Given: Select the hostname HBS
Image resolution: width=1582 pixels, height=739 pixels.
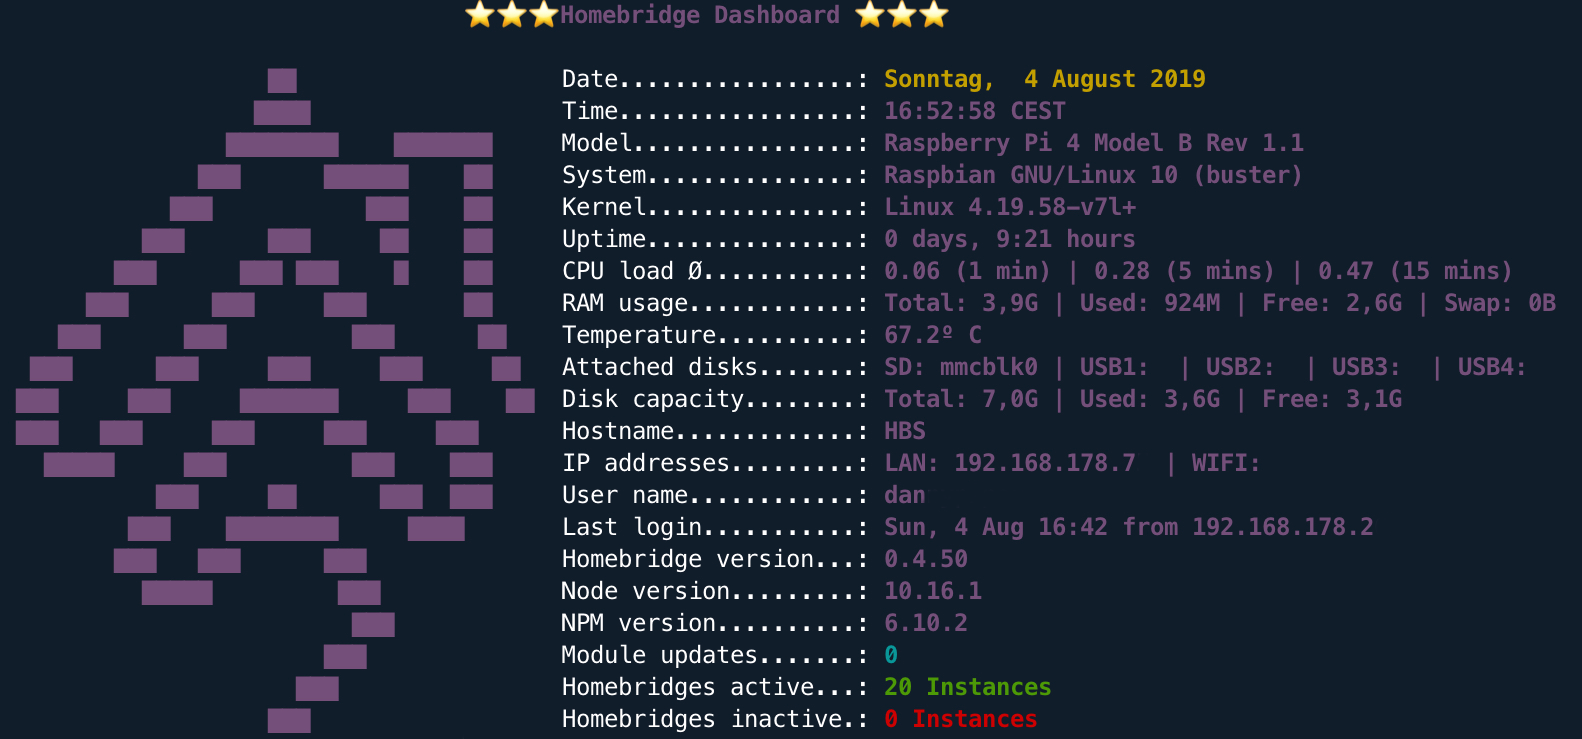Looking at the screenshot, I should coord(904,431).
